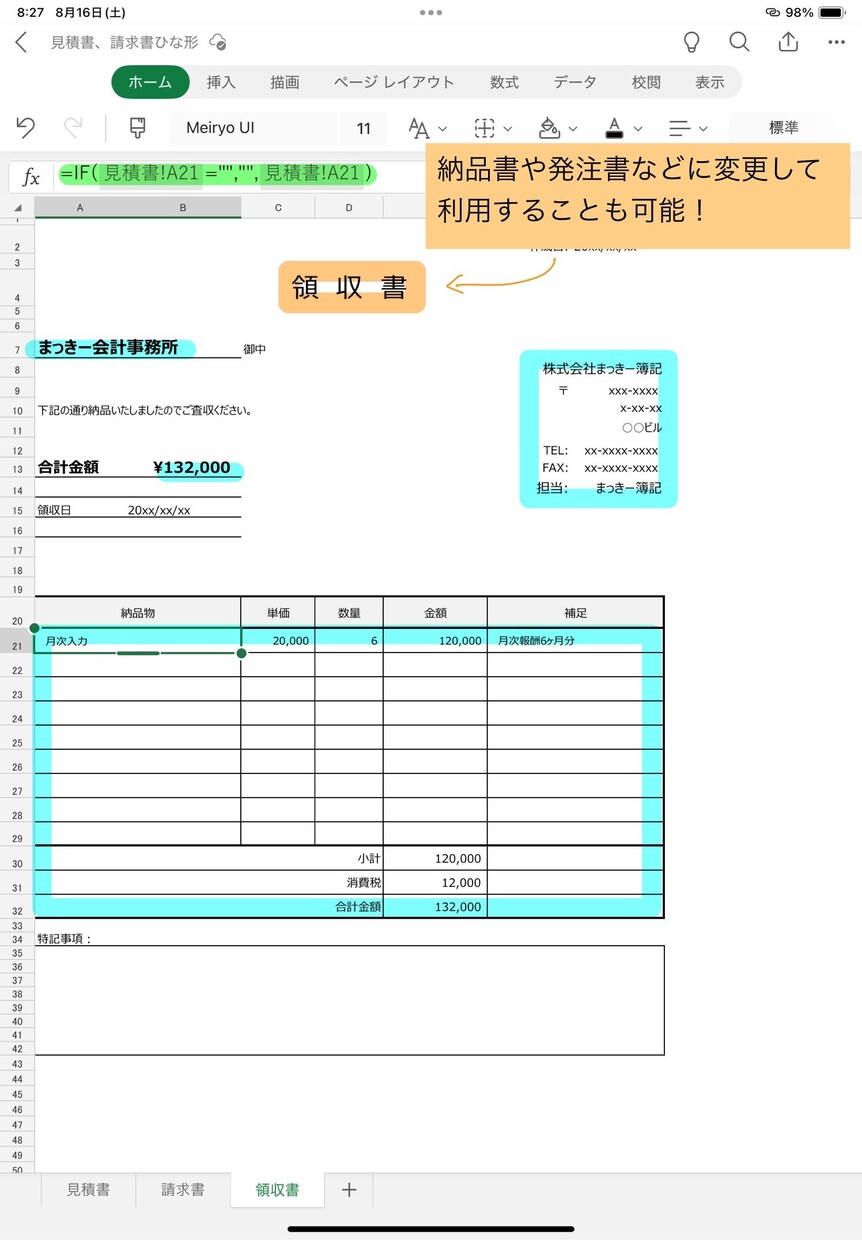The image size is (862, 1240).
Task: Switch to the ページ レイアウト ribbon tab
Action: click(x=394, y=82)
